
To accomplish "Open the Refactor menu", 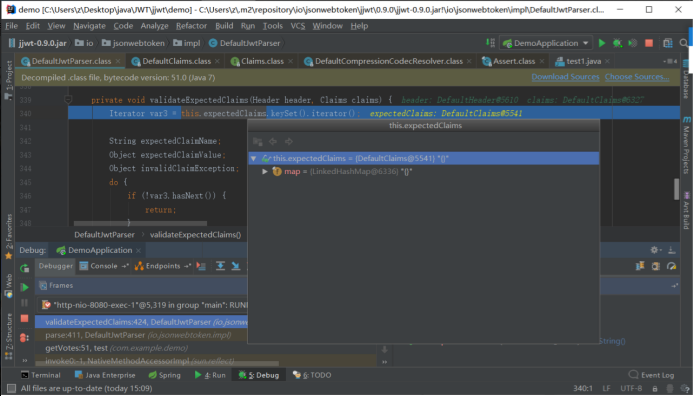I will [x=191, y=26].
